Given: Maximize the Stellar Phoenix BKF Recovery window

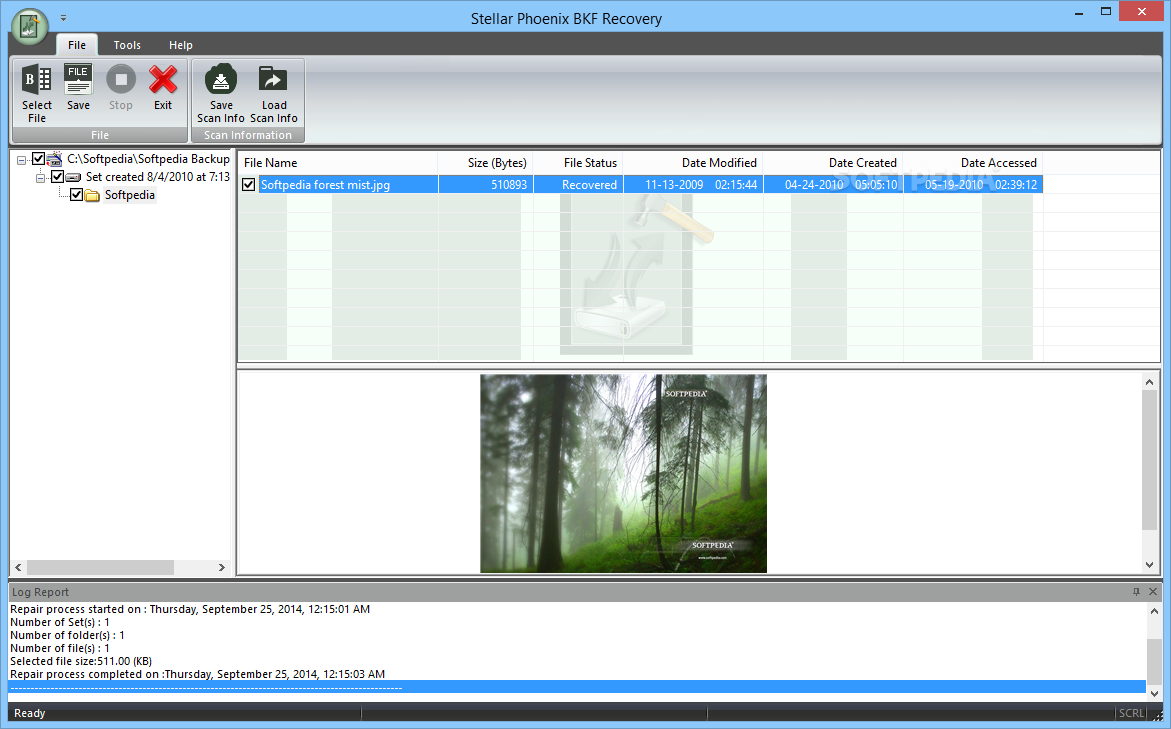Looking at the screenshot, I should point(1106,11).
